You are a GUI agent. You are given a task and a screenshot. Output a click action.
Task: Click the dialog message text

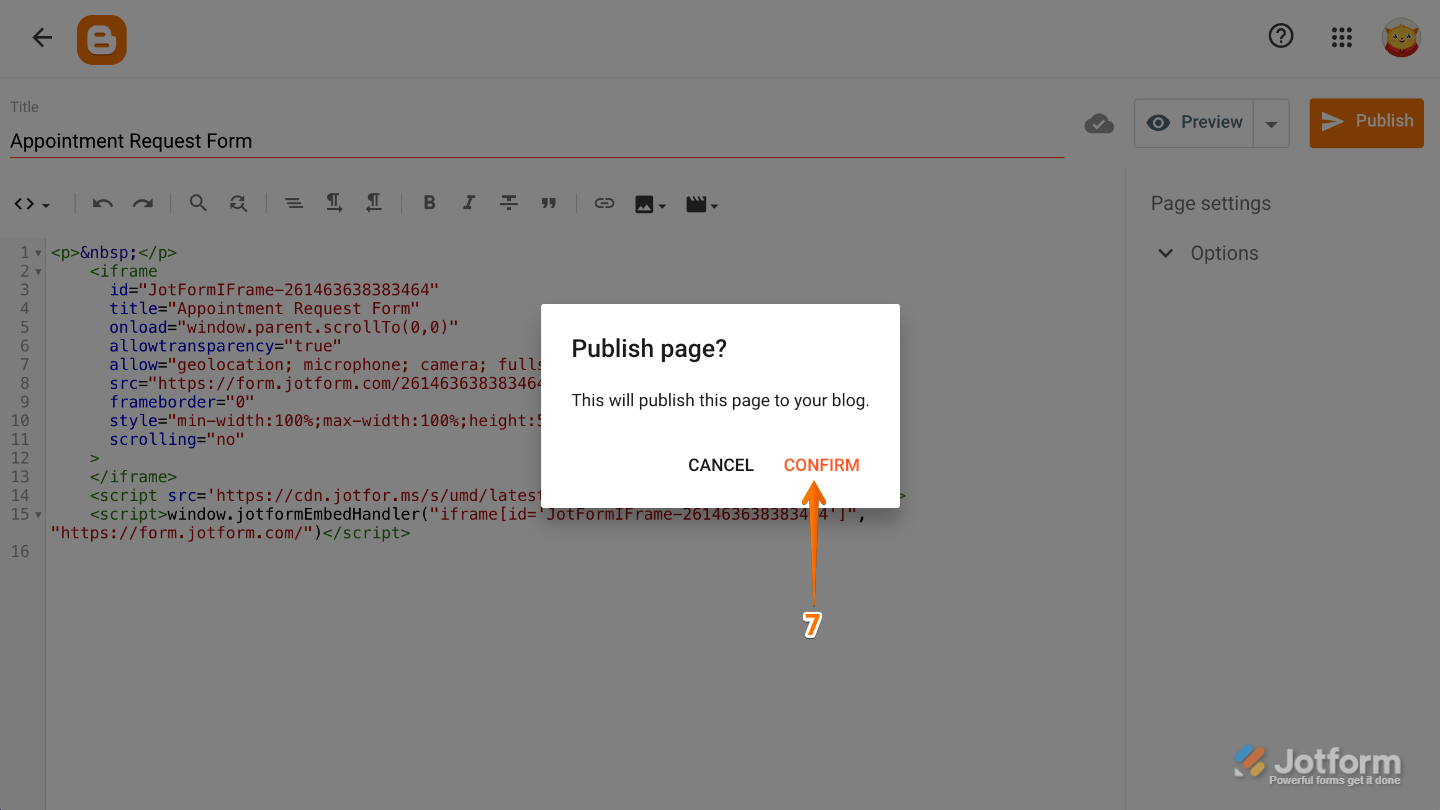(x=720, y=400)
